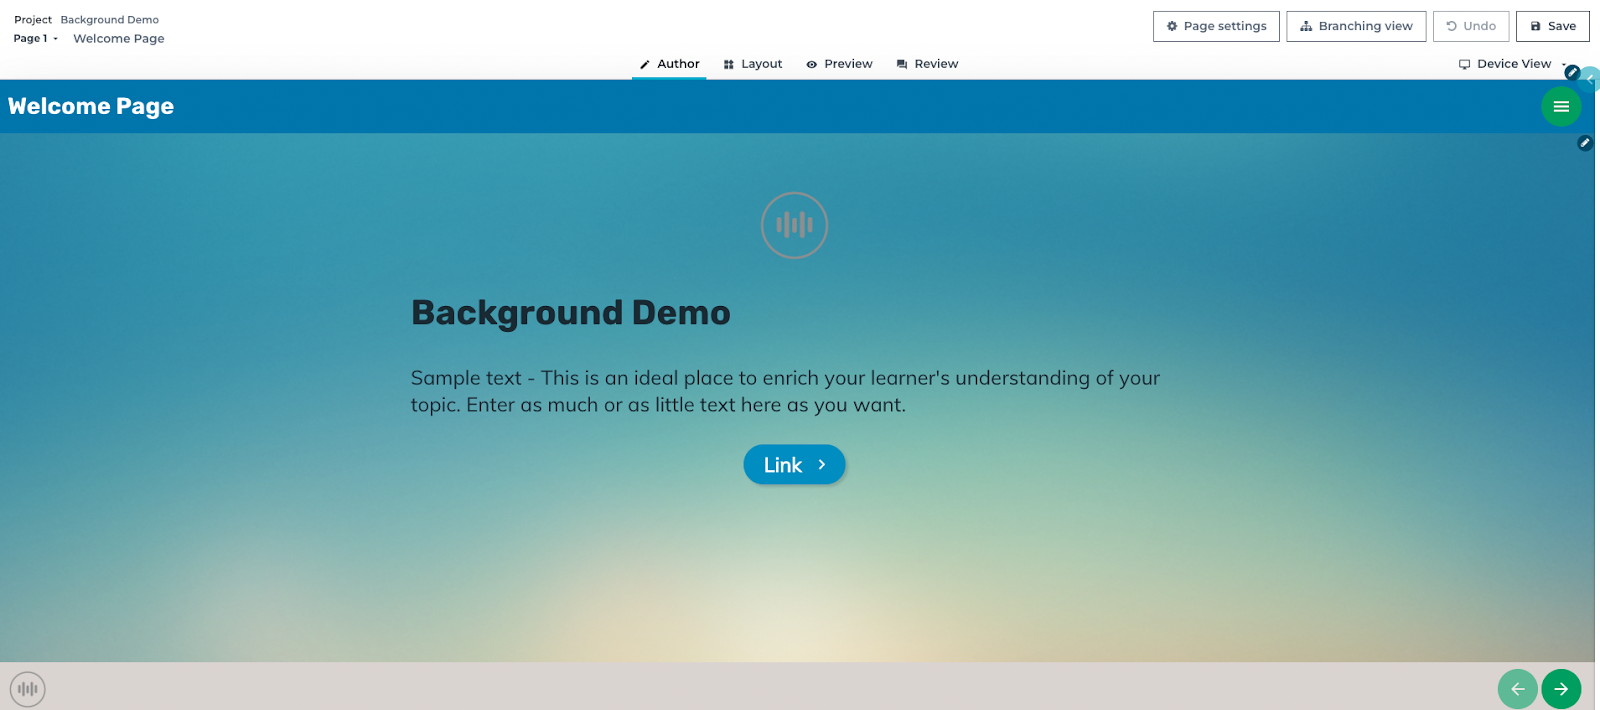Go back with the left arrow button
The height and width of the screenshot is (710, 1600).
[1517, 689]
